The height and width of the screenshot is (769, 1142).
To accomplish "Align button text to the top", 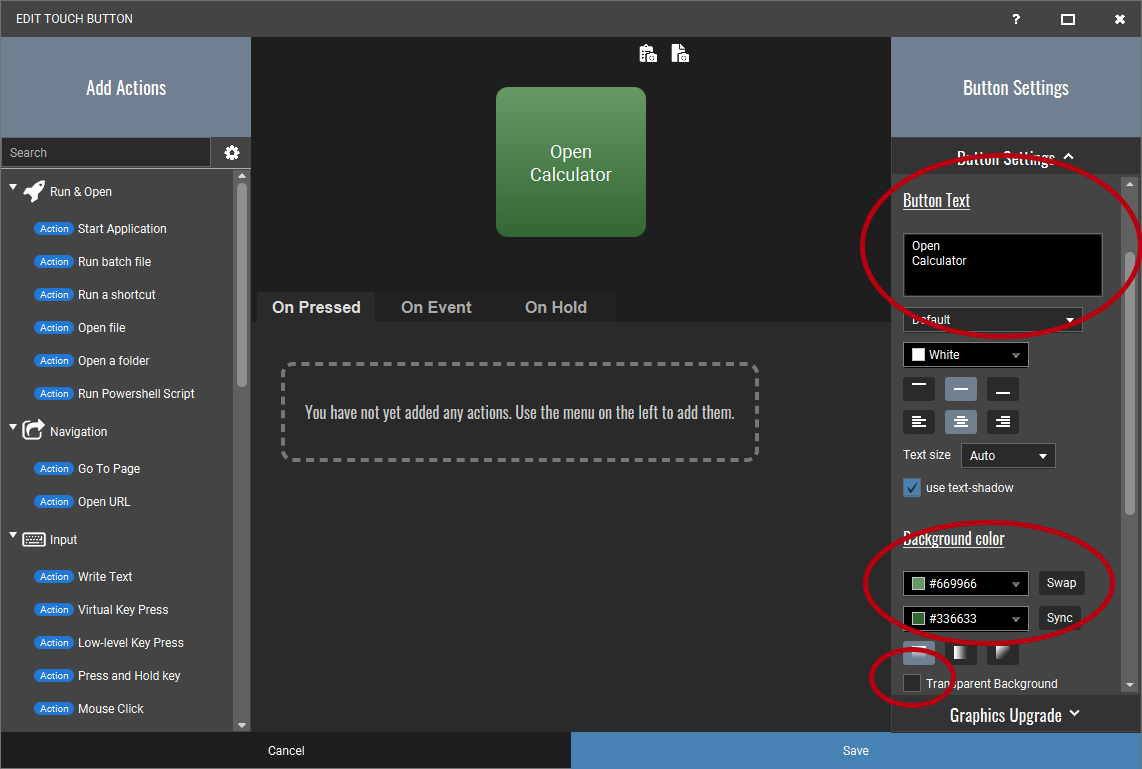I will (x=919, y=389).
